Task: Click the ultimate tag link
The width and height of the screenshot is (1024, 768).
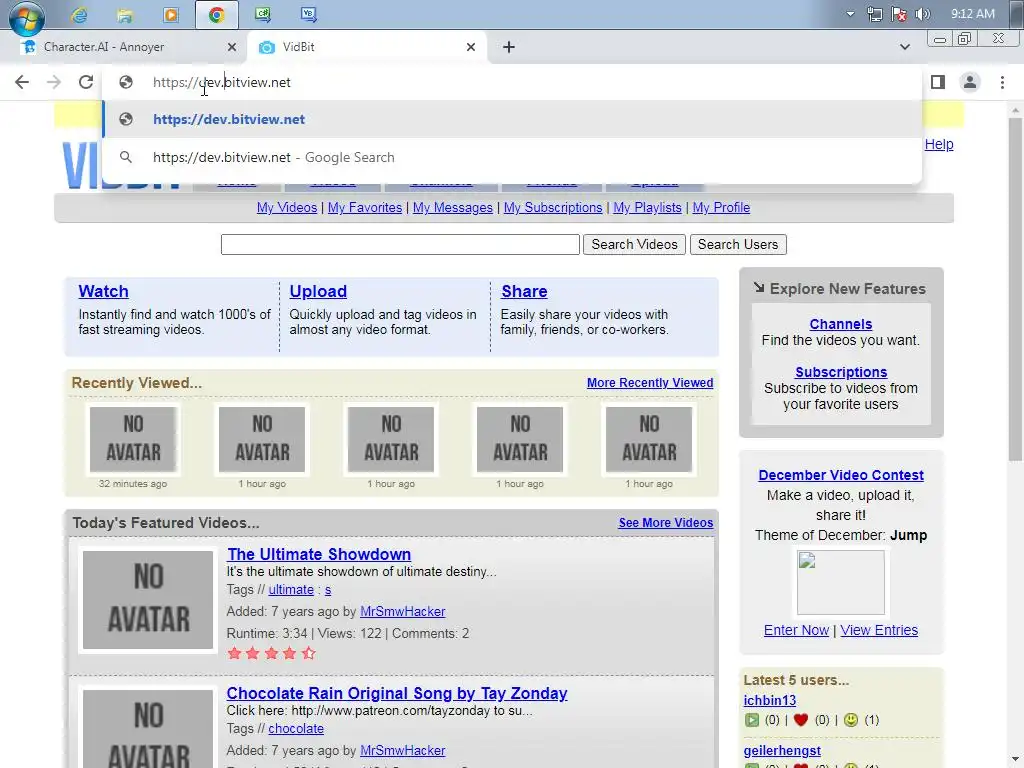Action: [x=291, y=590]
